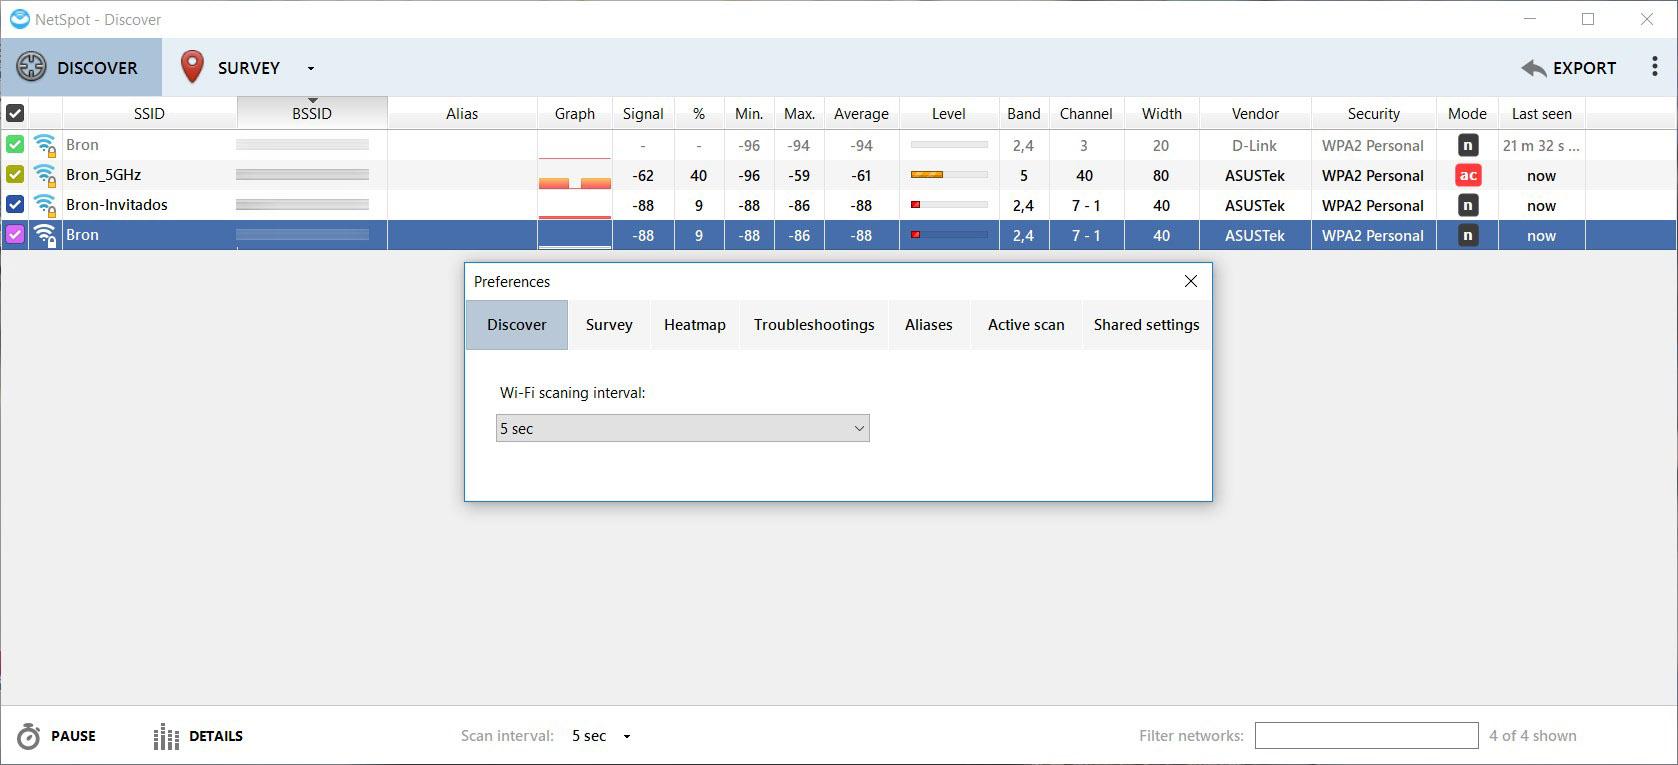This screenshot has height=765, width=1678.
Task: Click the Channel column header
Action: [1086, 114]
